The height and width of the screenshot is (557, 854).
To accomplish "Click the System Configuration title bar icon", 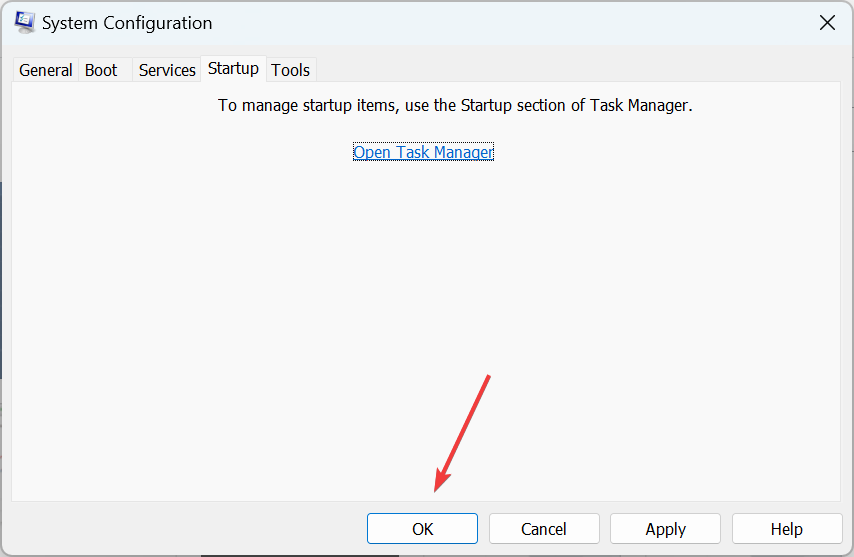I will pos(25,22).
